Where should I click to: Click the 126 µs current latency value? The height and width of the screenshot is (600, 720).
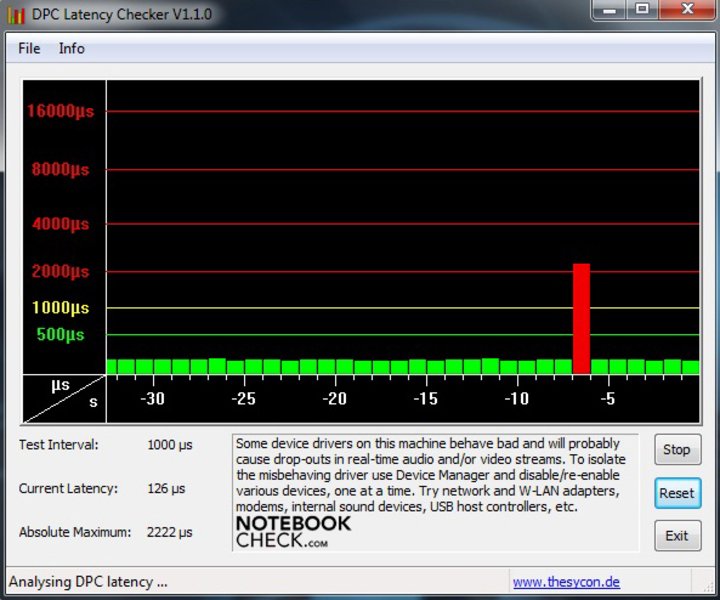pyautogui.click(x=166, y=488)
